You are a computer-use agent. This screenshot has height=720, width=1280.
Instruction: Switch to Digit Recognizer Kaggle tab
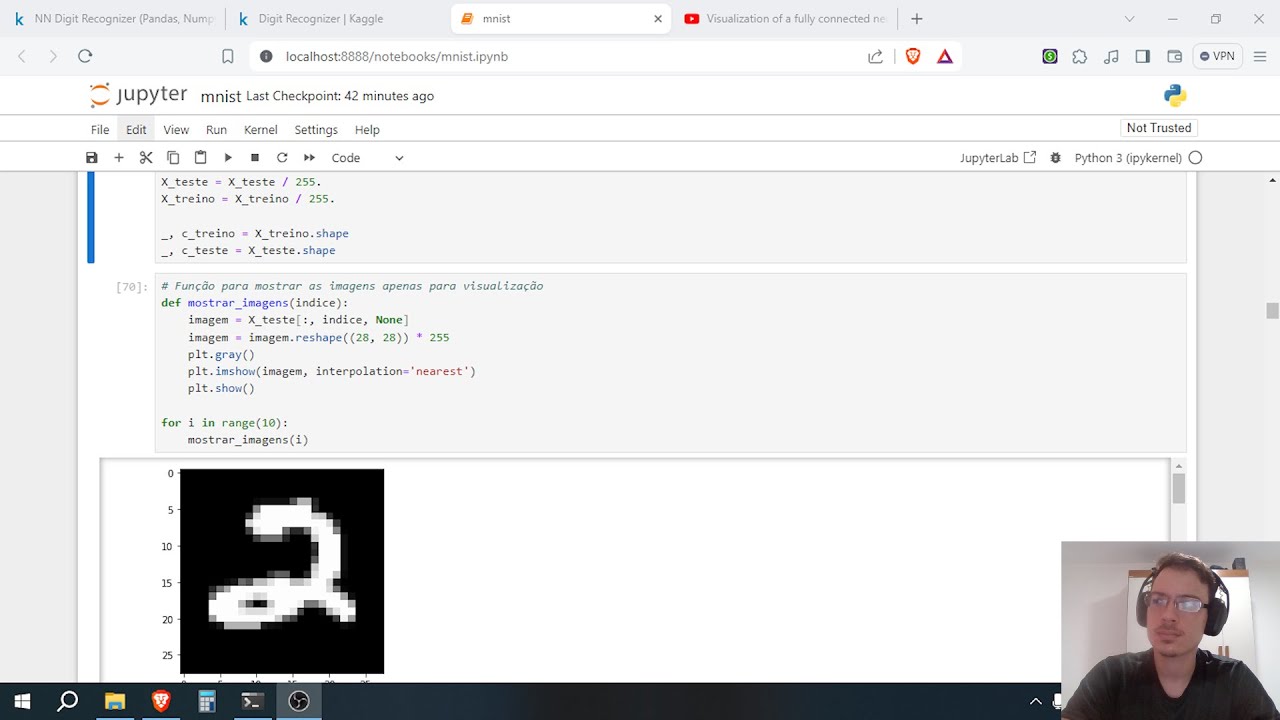[337, 18]
